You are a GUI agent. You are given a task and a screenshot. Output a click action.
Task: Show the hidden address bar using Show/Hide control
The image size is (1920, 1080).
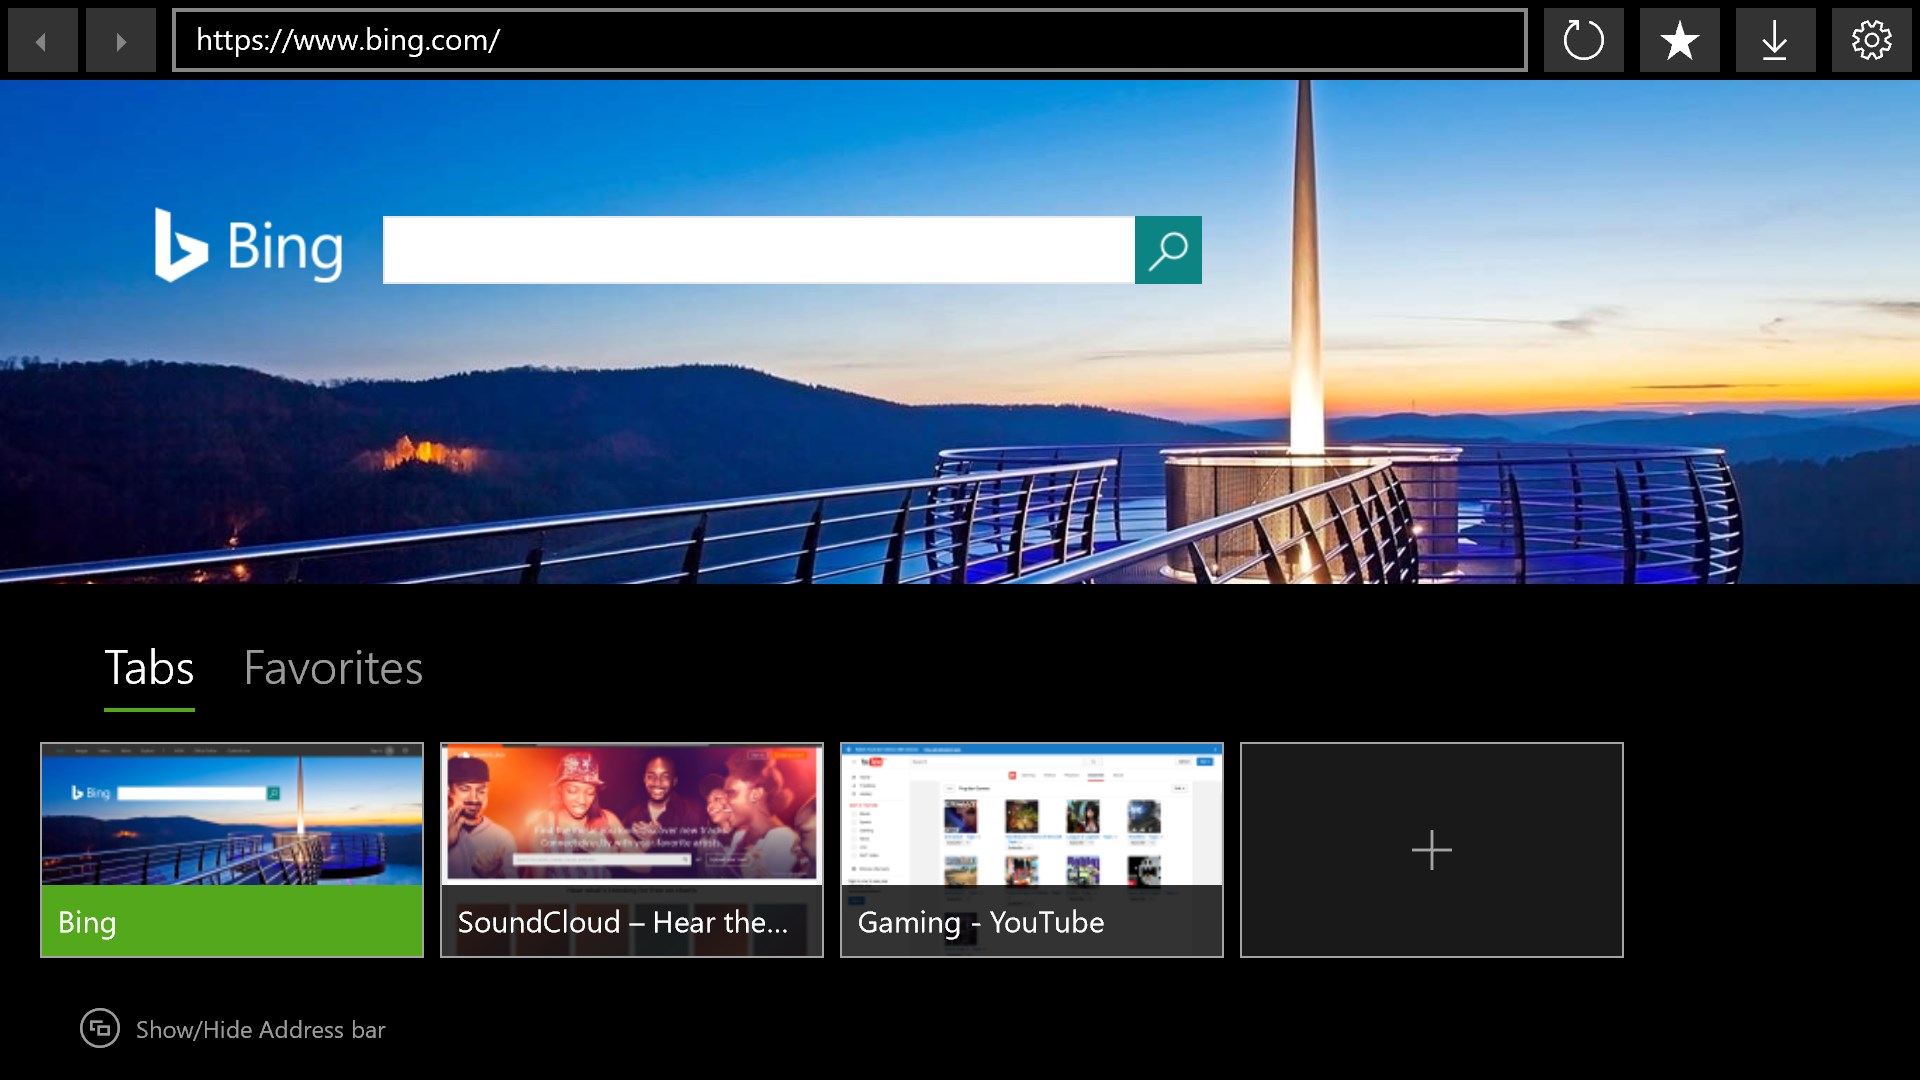(100, 1029)
